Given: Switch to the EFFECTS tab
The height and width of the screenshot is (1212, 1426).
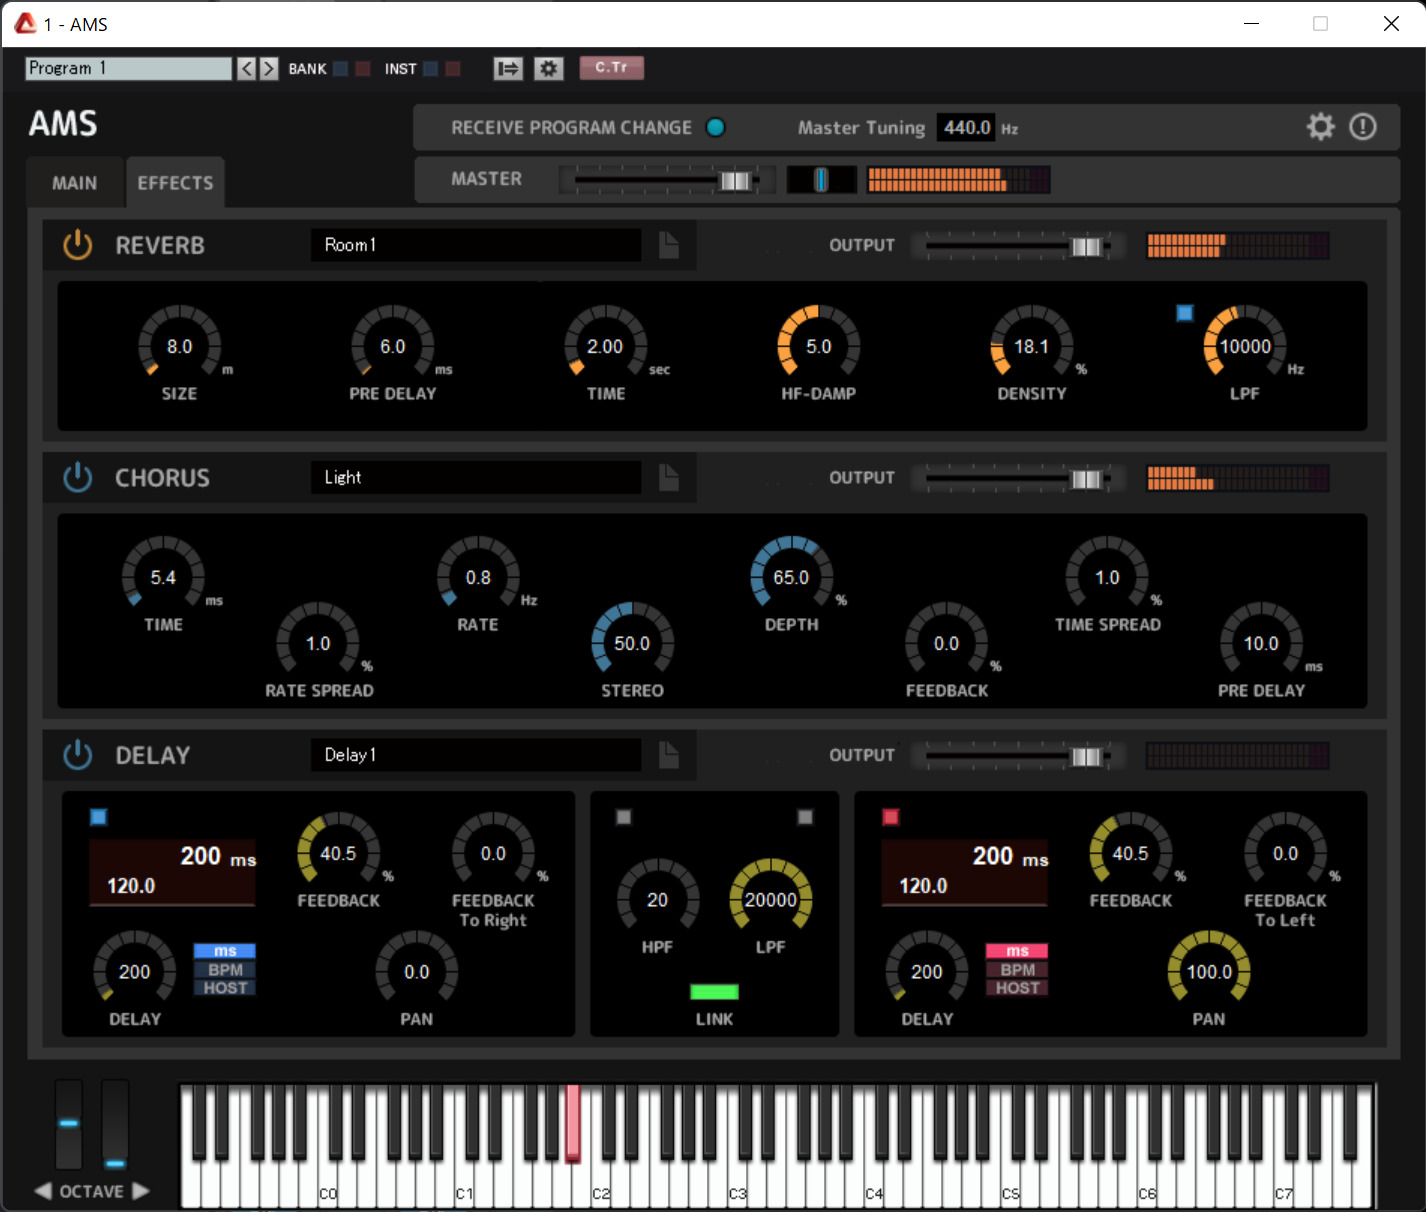Looking at the screenshot, I should click(175, 183).
